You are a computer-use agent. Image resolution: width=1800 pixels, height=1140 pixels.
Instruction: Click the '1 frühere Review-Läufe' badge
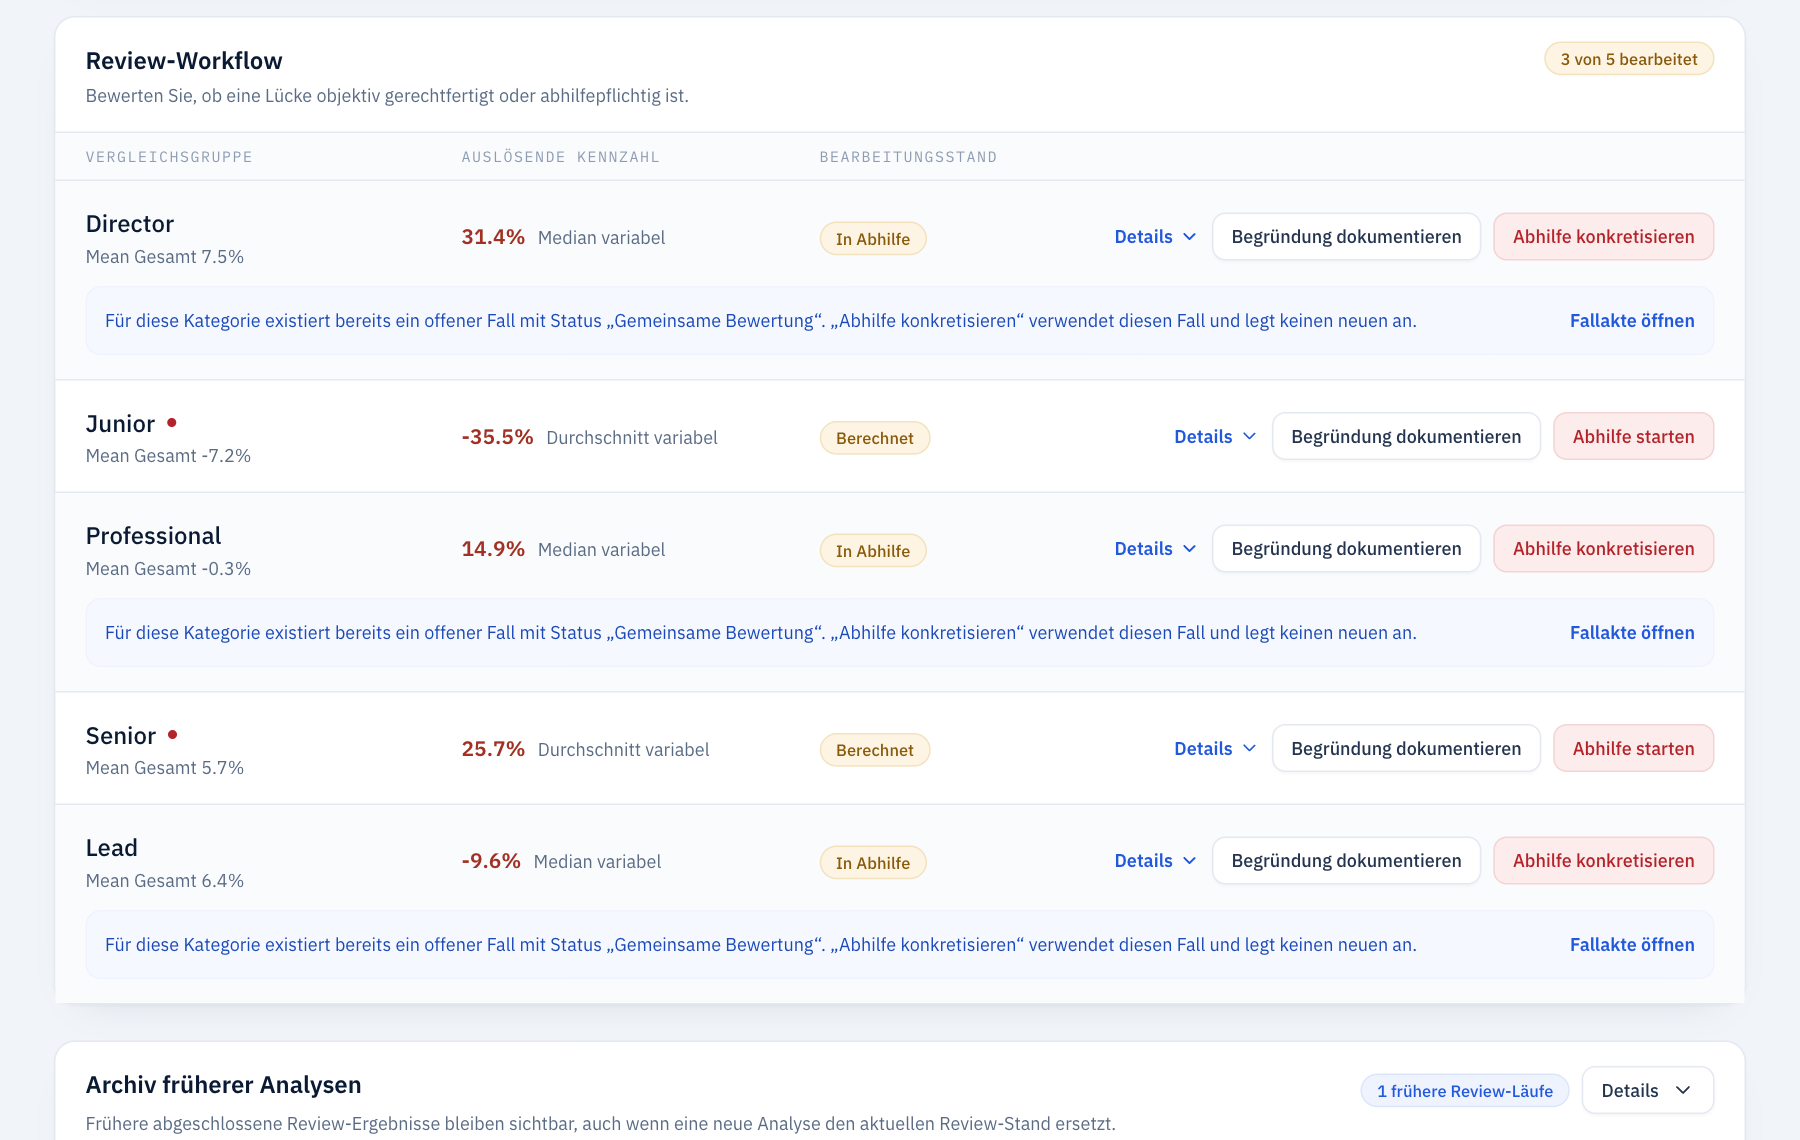point(1465,1091)
